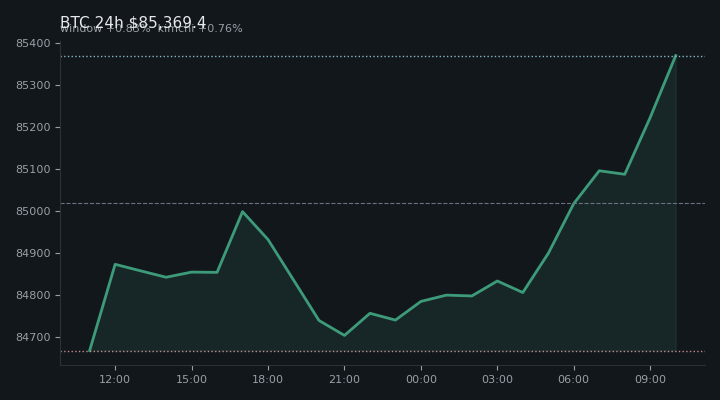Click the 09:00 time axis label

(x=650, y=379)
